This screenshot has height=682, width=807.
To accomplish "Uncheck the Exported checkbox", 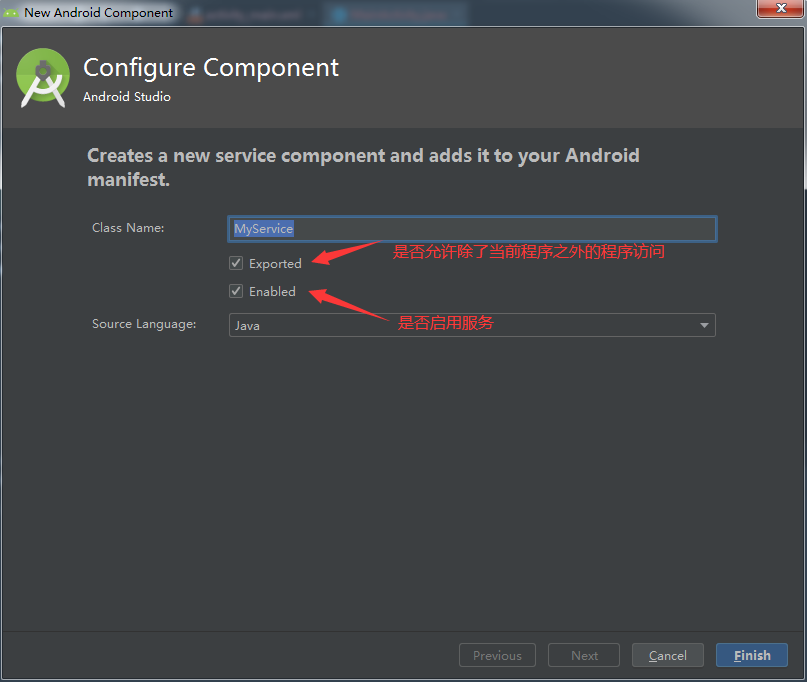I will pyautogui.click(x=236, y=263).
